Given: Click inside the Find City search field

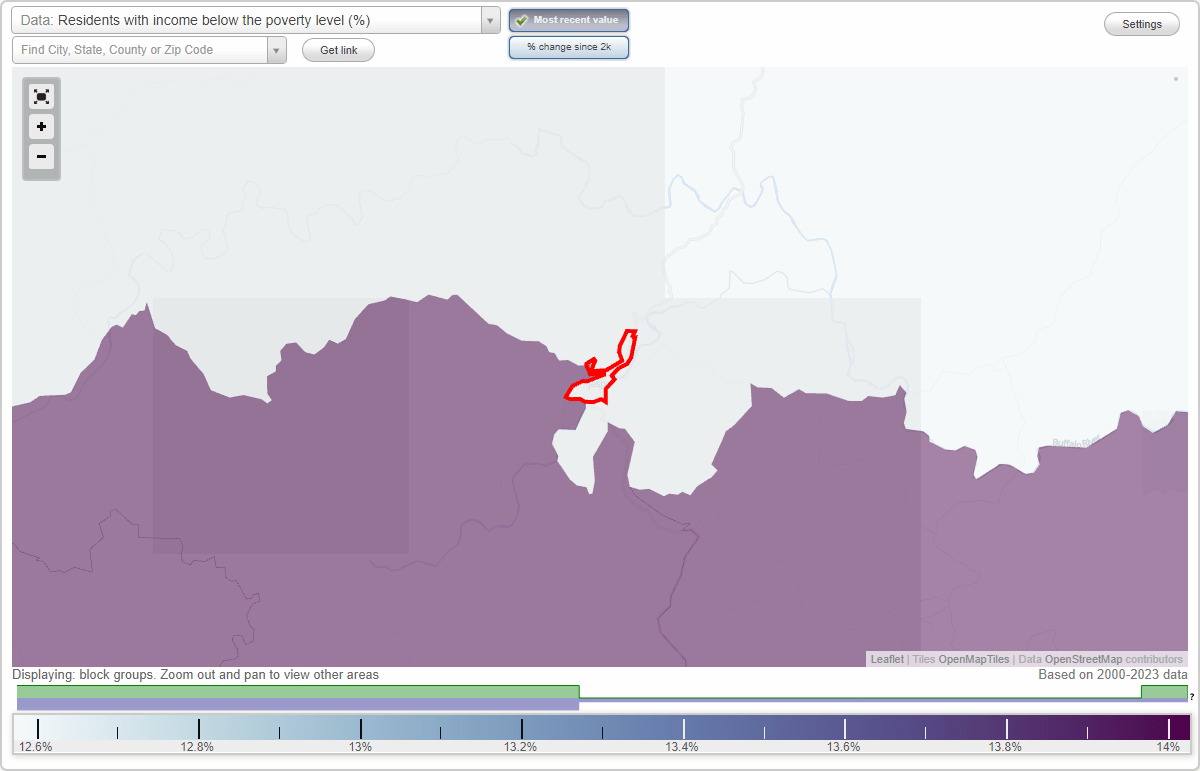Looking at the screenshot, I should coord(130,49).
